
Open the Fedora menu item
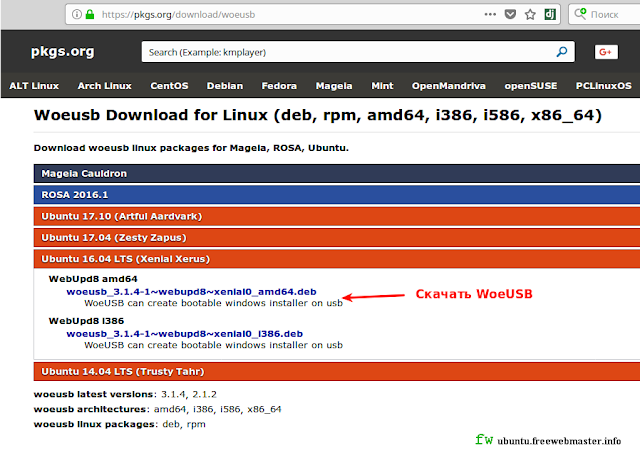point(279,86)
